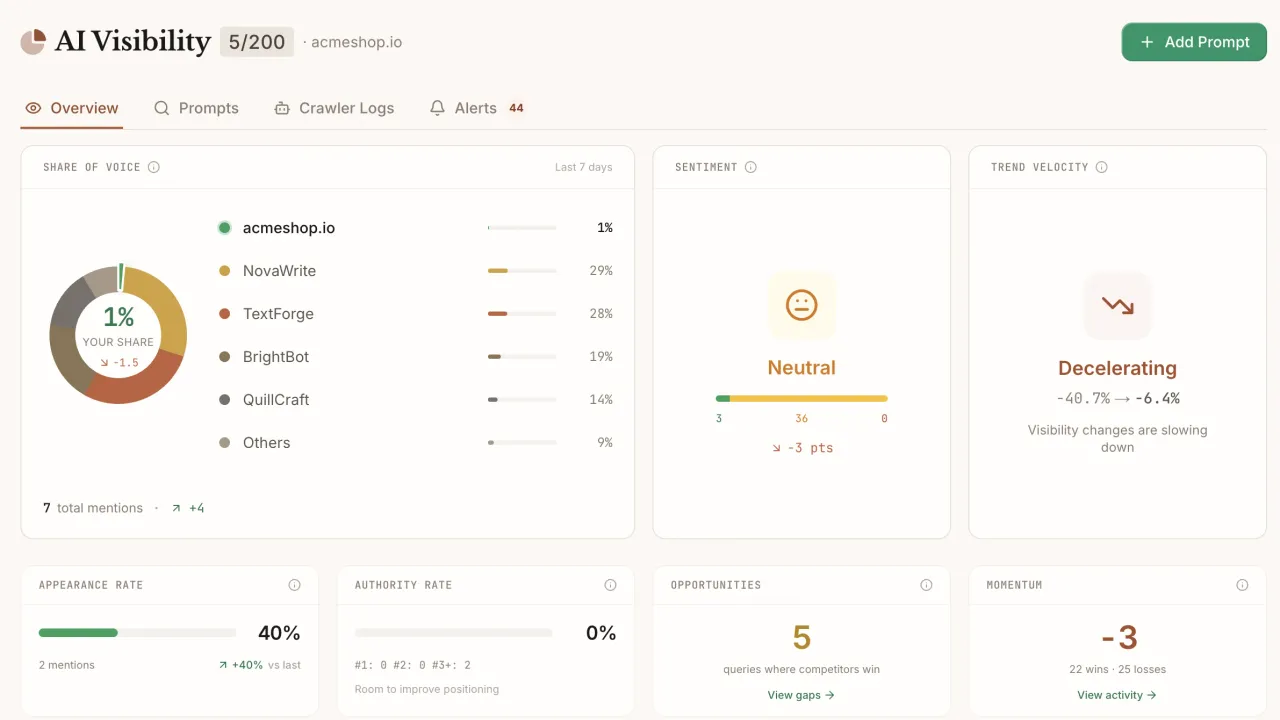Click the sentiment distribution bar

coord(802,398)
